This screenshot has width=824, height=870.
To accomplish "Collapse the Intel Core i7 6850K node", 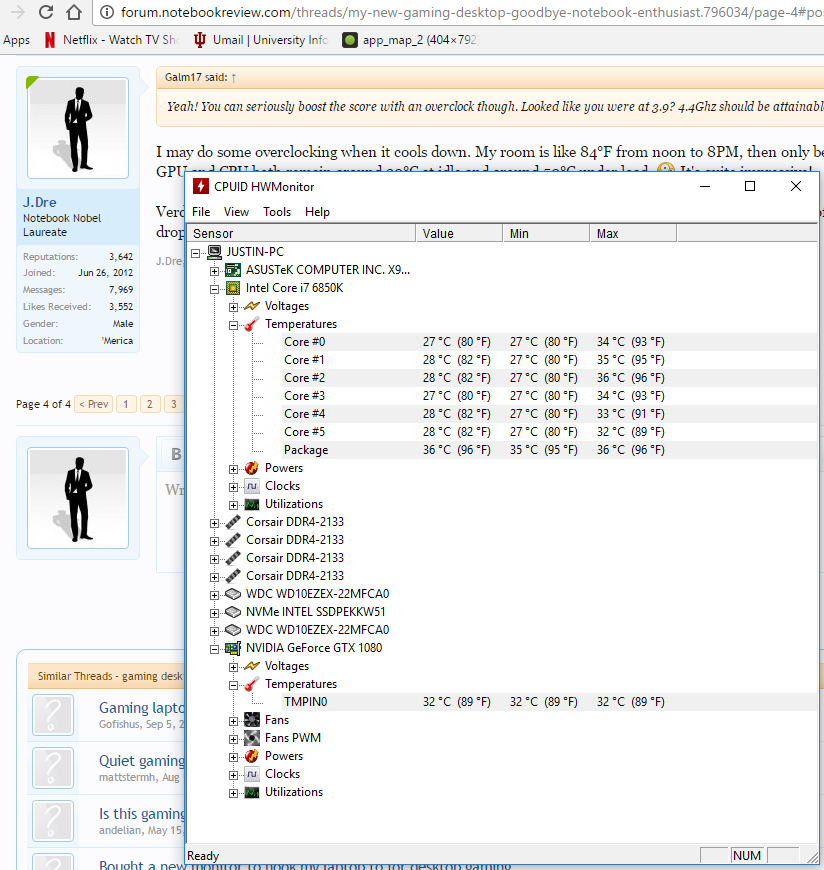I will pos(215,289).
